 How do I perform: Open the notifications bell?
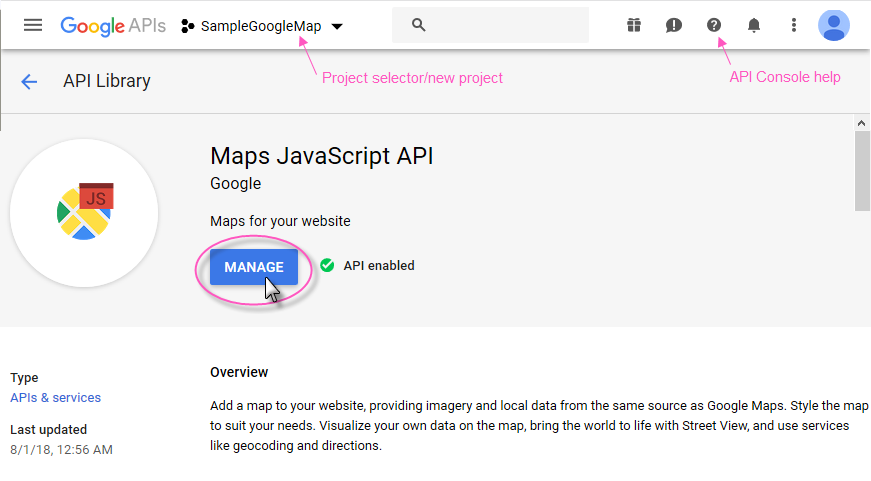tap(754, 25)
